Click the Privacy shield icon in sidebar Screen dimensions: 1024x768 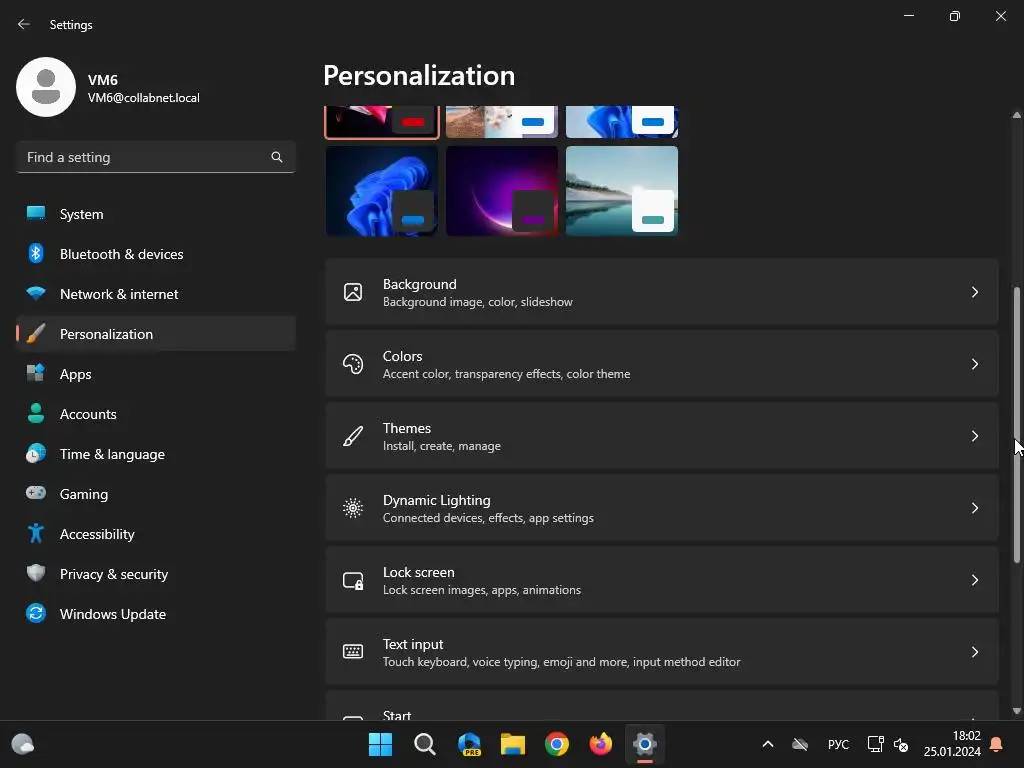[x=36, y=573]
